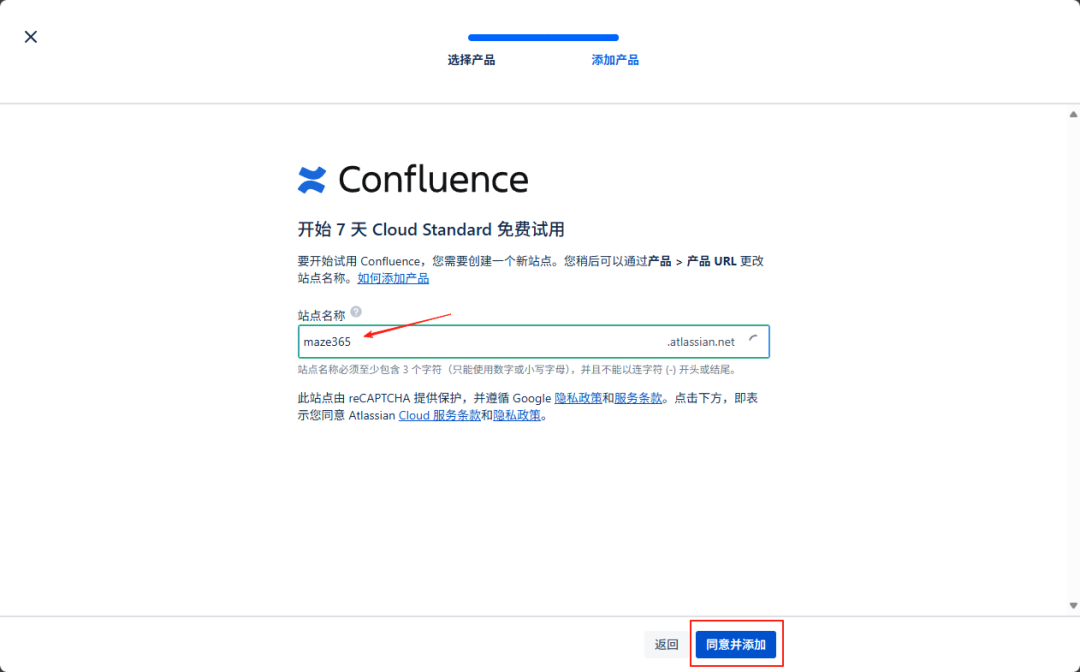Screen dimensions: 1080x672
Task: Open the 站点名称 help tooltip icon
Action: 357,310
